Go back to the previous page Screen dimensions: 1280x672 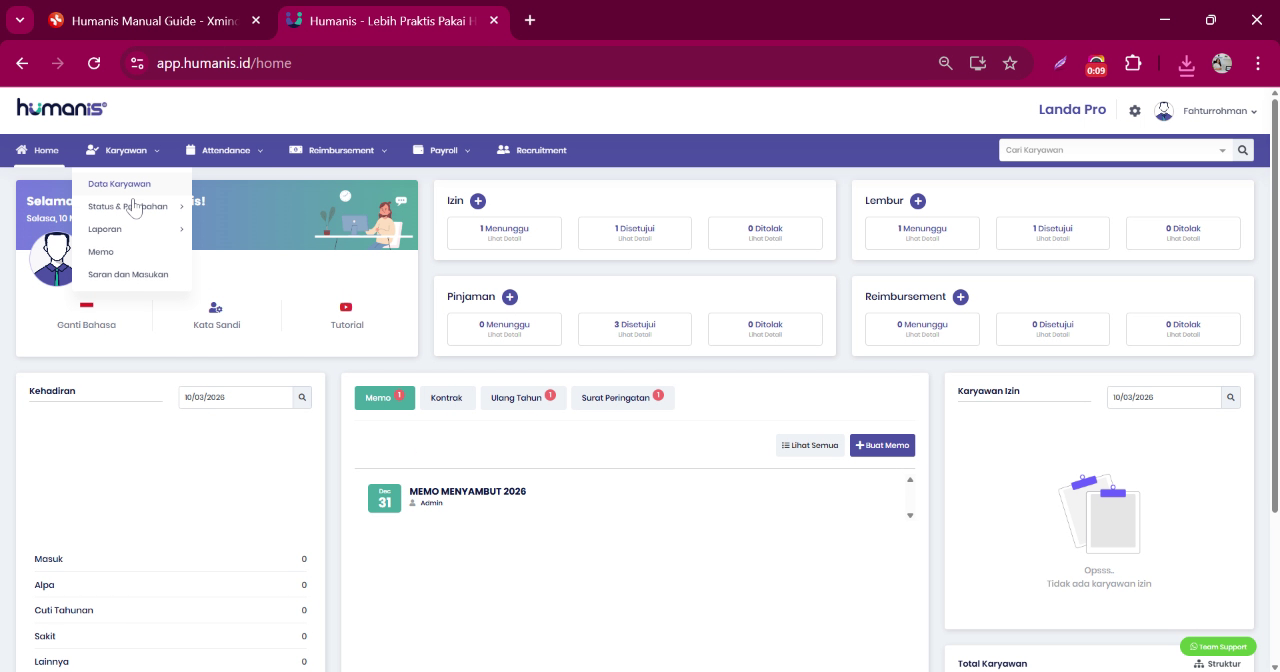[x=22, y=63]
